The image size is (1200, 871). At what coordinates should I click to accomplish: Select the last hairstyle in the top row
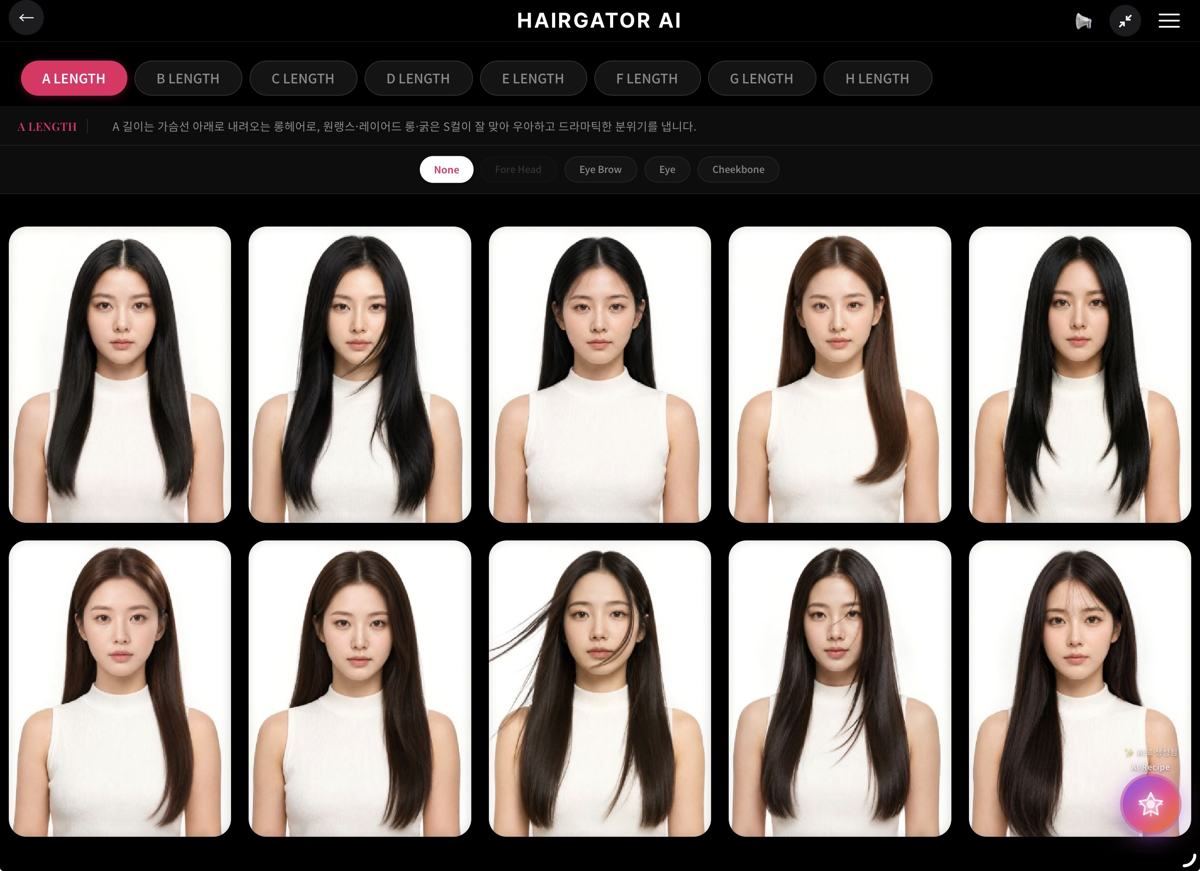(1080, 374)
